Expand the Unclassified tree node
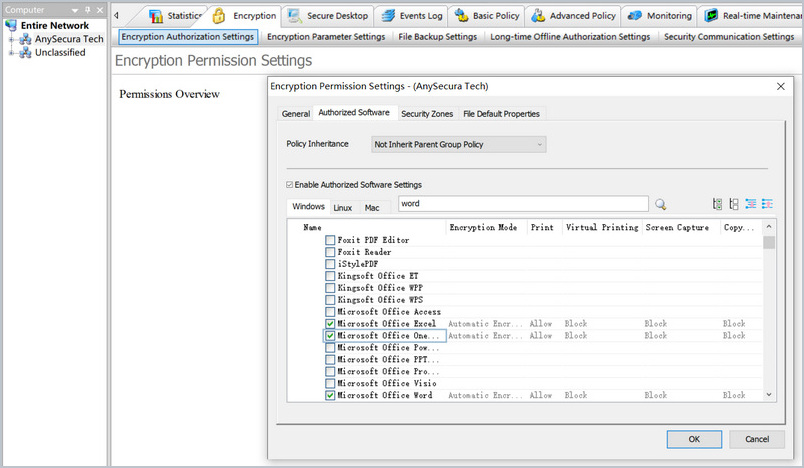The image size is (804, 468). [x=11, y=52]
